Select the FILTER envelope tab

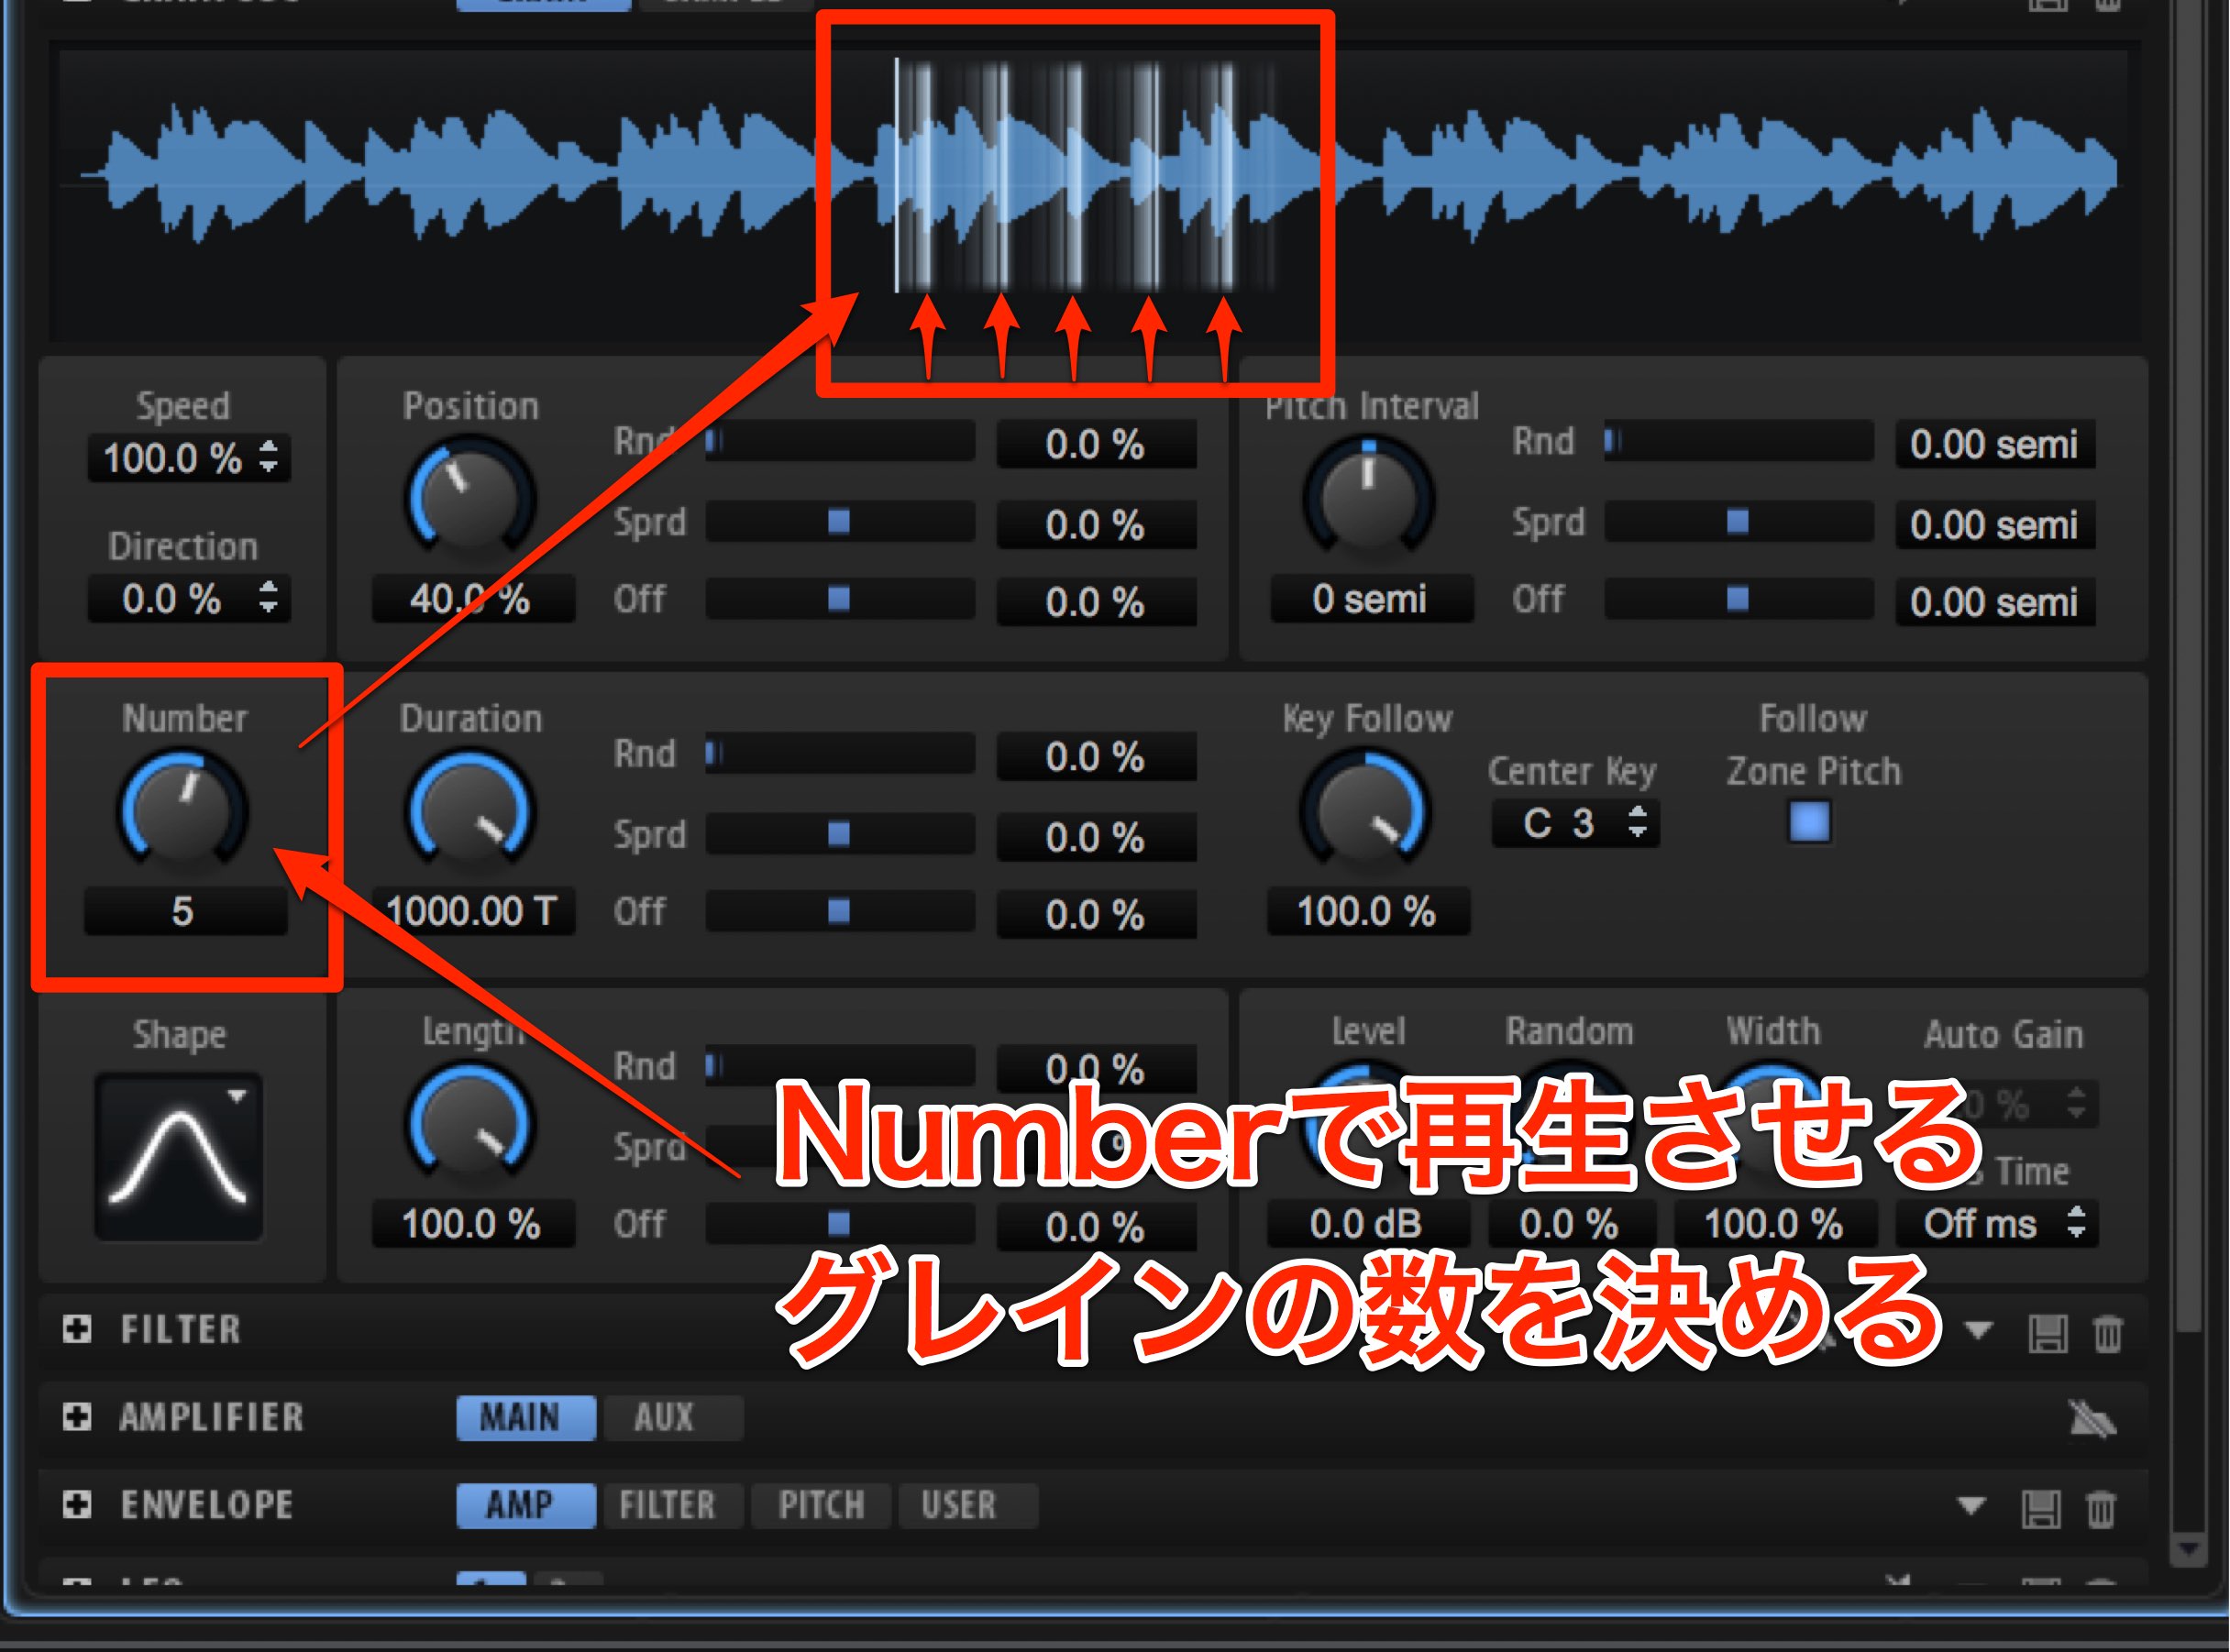point(672,1505)
